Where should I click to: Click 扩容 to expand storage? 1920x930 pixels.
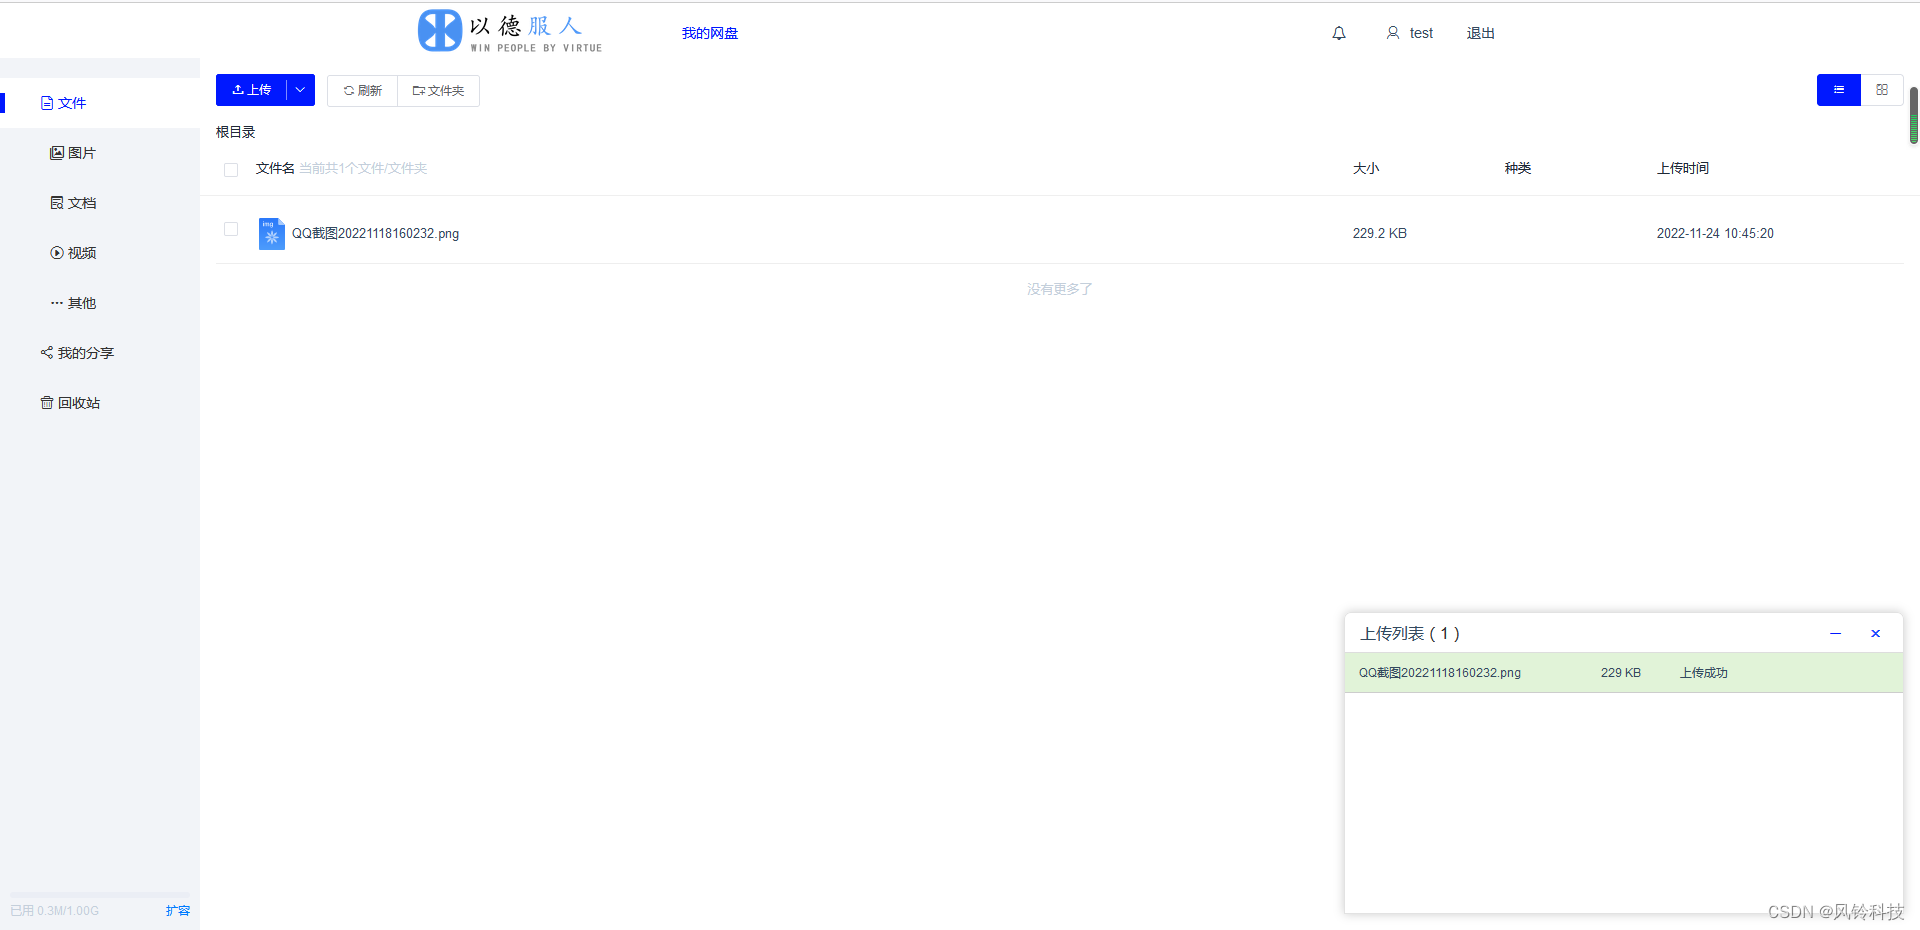click(x=178, y=910)
